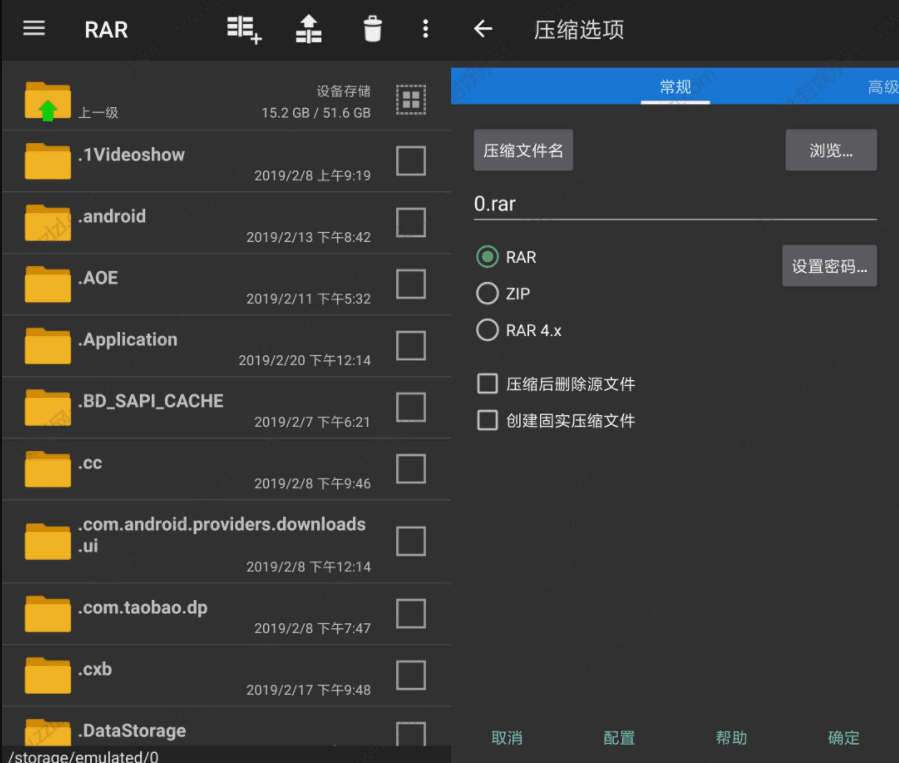Select the 常规 tab

[675, 87]
